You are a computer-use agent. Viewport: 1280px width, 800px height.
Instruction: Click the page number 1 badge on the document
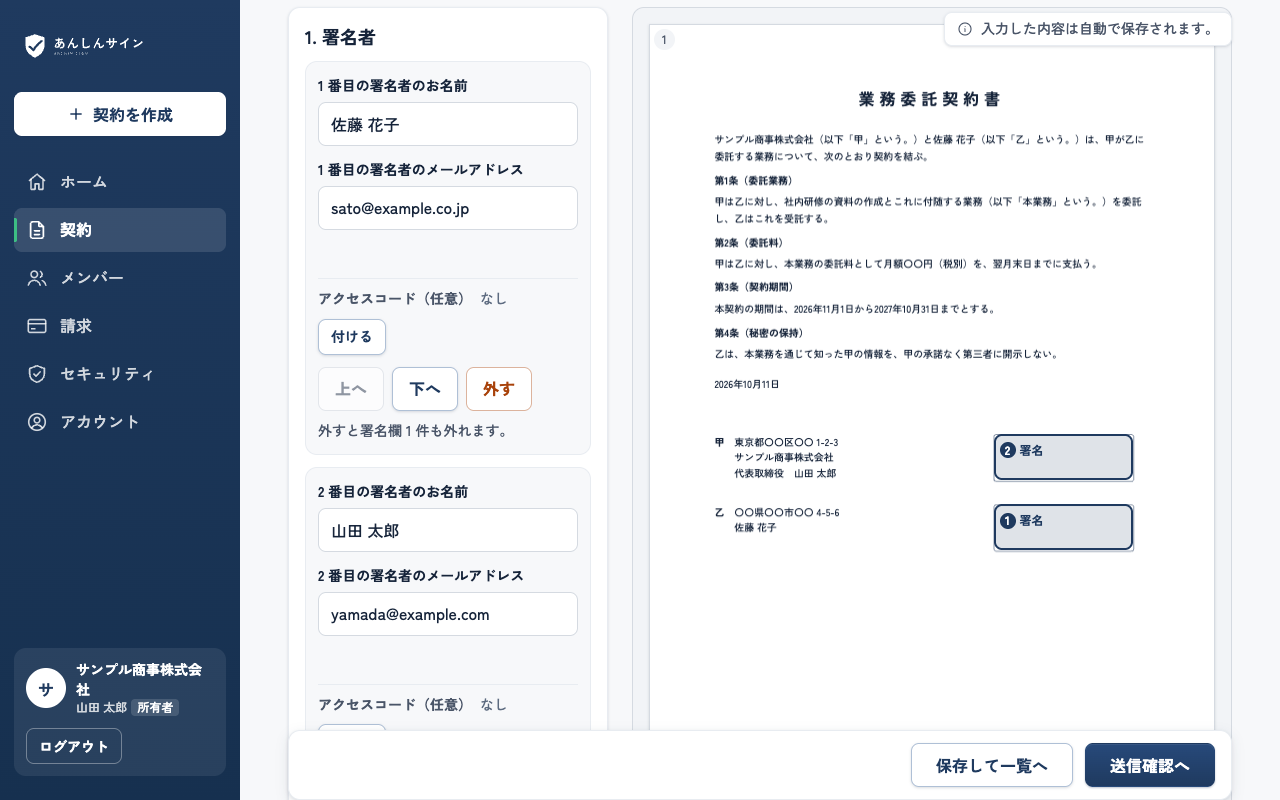(x=664, y=40)
